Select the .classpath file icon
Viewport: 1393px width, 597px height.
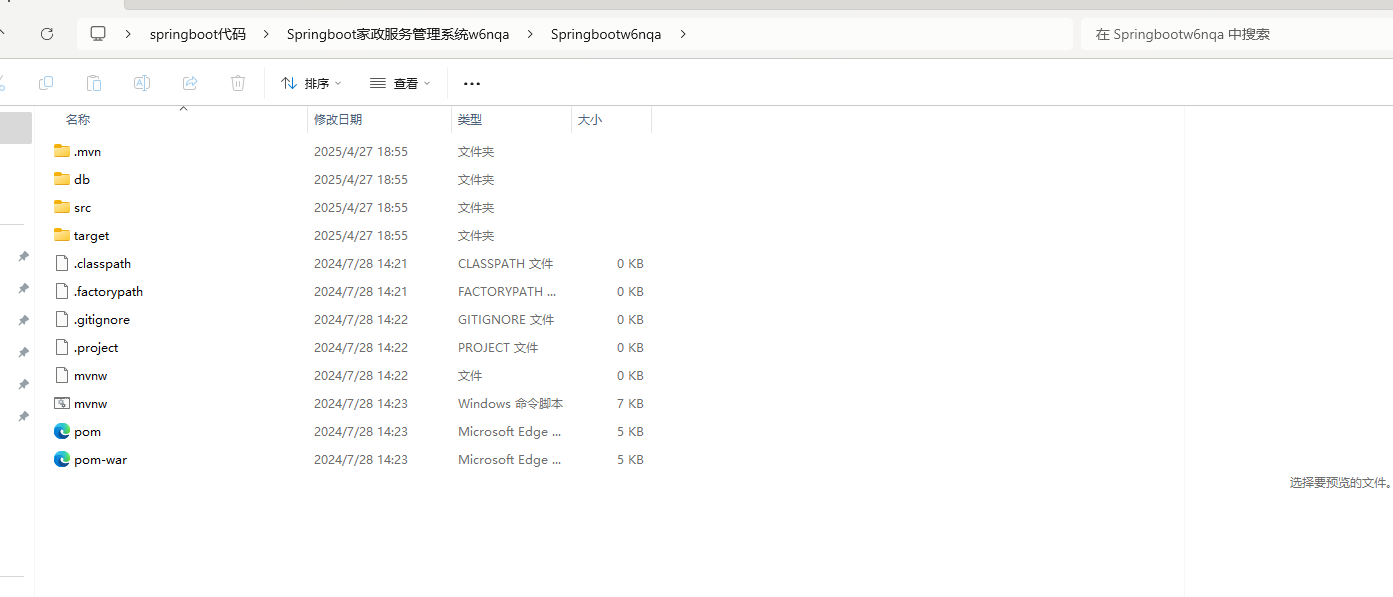click(62, 263)
